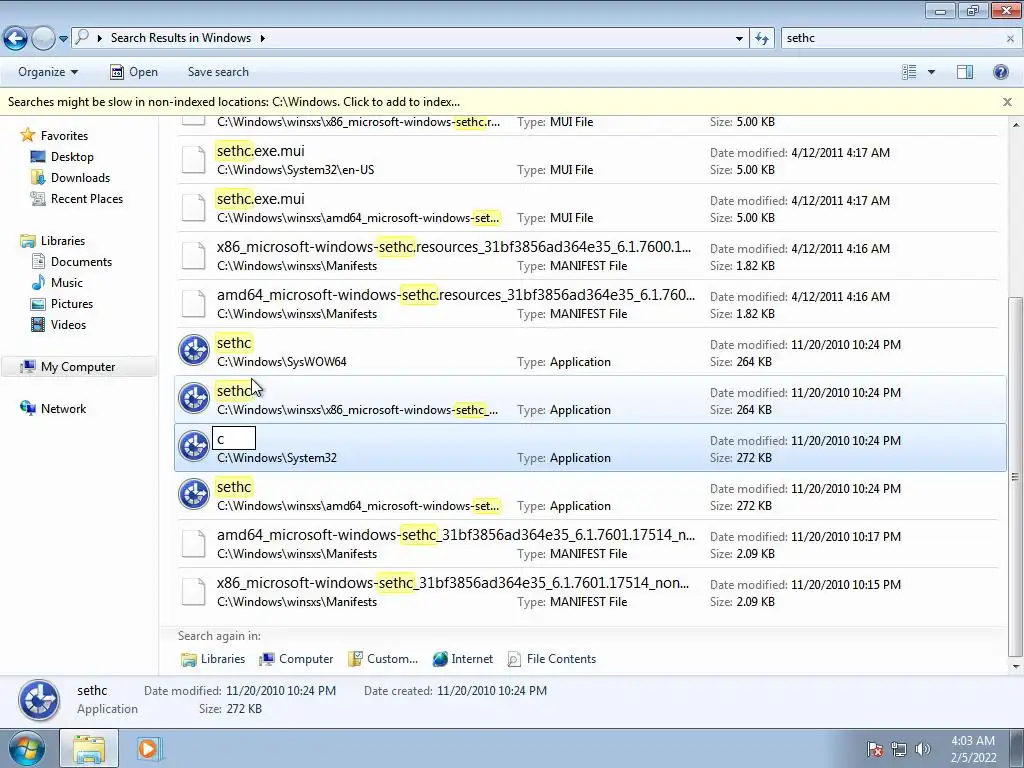Click the results list vertical scrollbar thumb
Viewport: 1024px width, 768px height.
[x=1015, y=477]
